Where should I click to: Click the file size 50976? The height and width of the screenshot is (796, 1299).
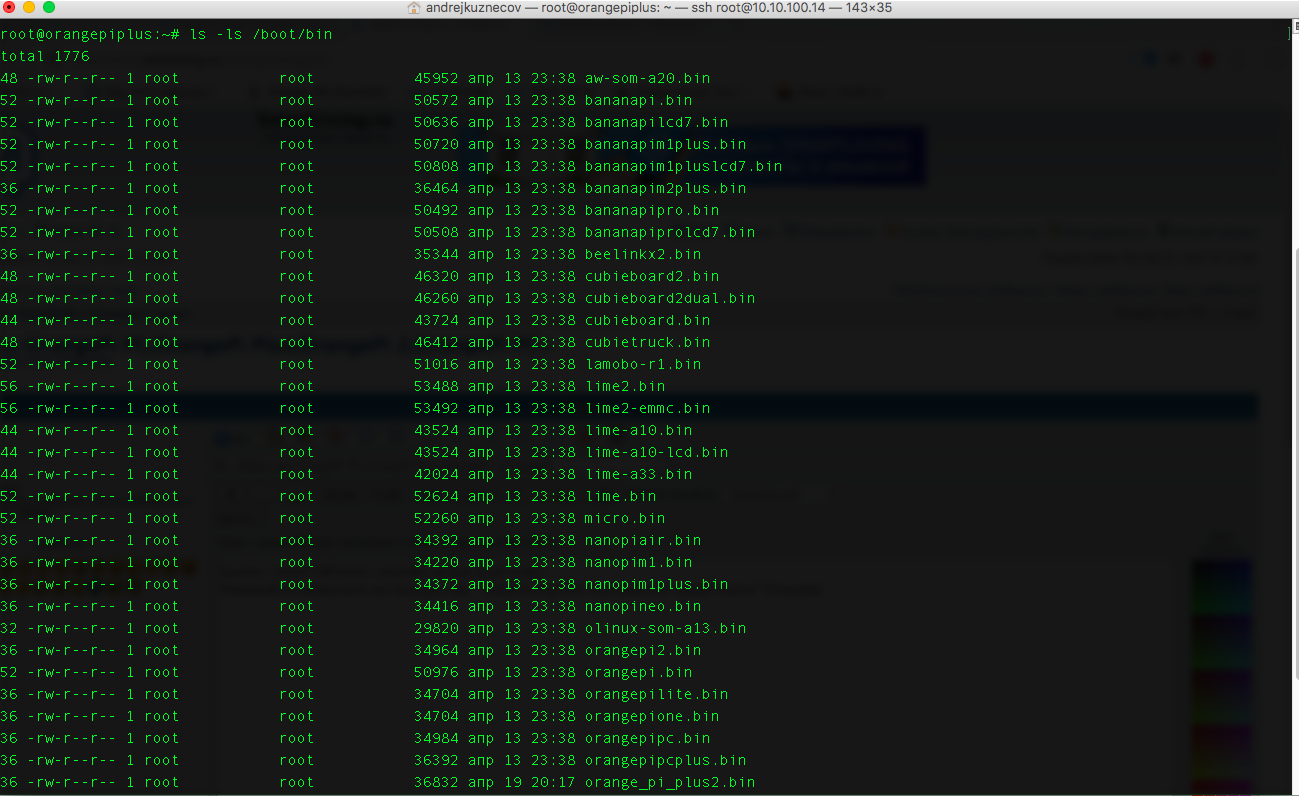pyautogui.click(x=436, y=672)
